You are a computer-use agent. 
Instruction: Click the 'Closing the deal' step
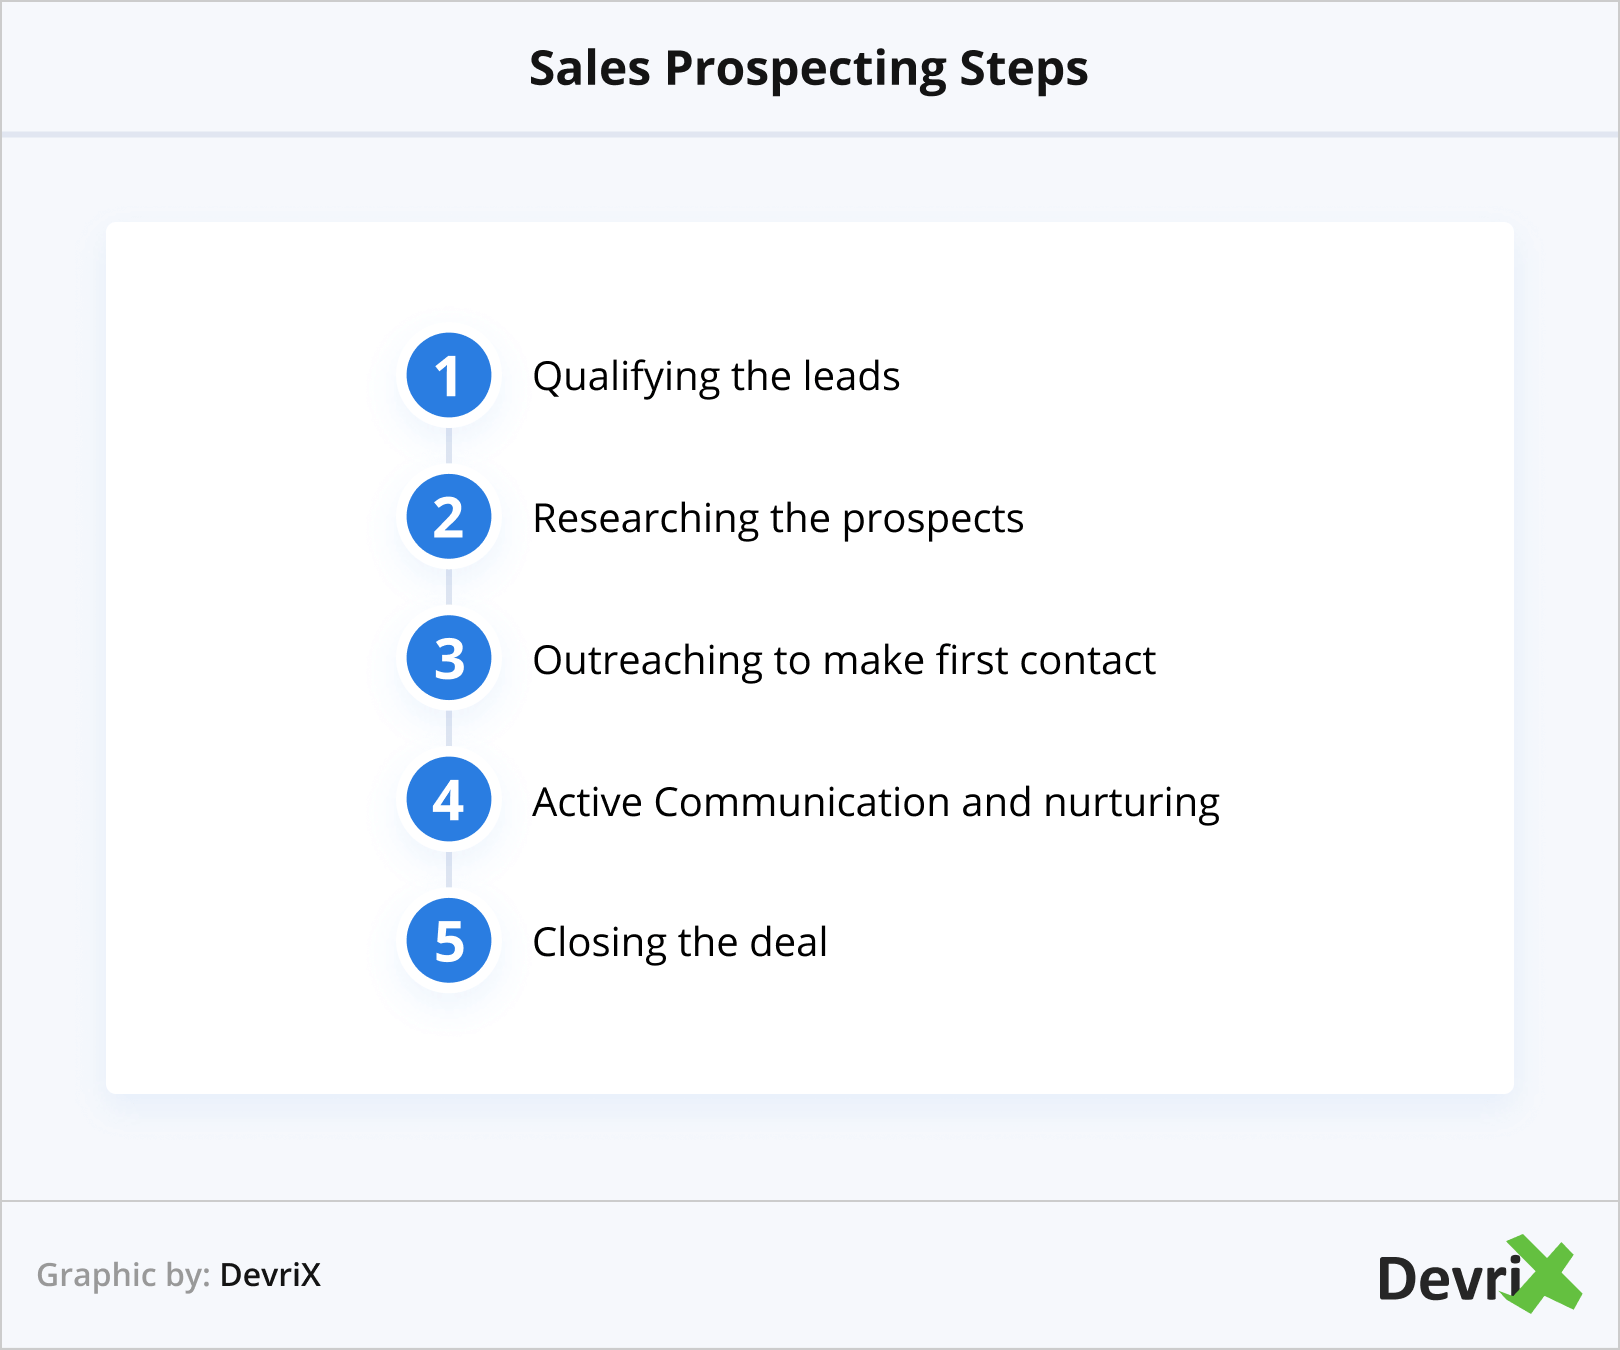679,943
